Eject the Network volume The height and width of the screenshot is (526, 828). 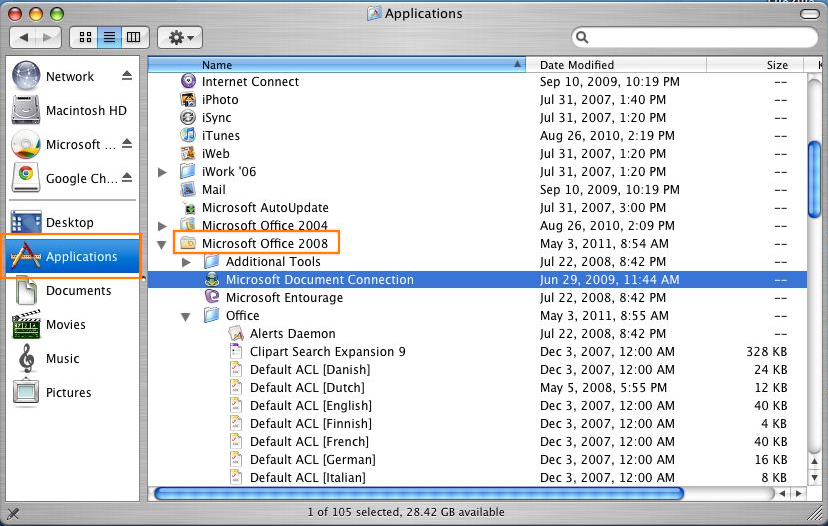click(x=127, y=76)
